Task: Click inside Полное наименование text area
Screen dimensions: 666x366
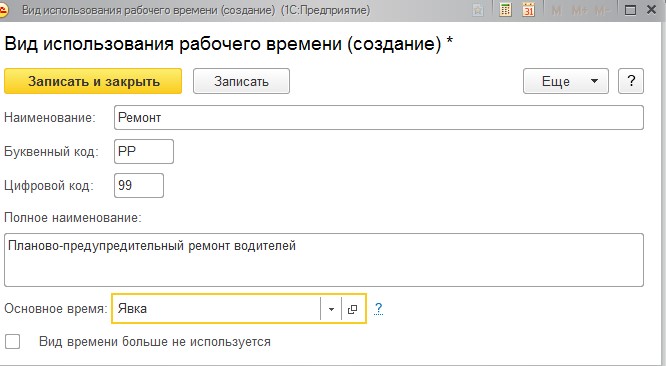Action: [324, 260]
